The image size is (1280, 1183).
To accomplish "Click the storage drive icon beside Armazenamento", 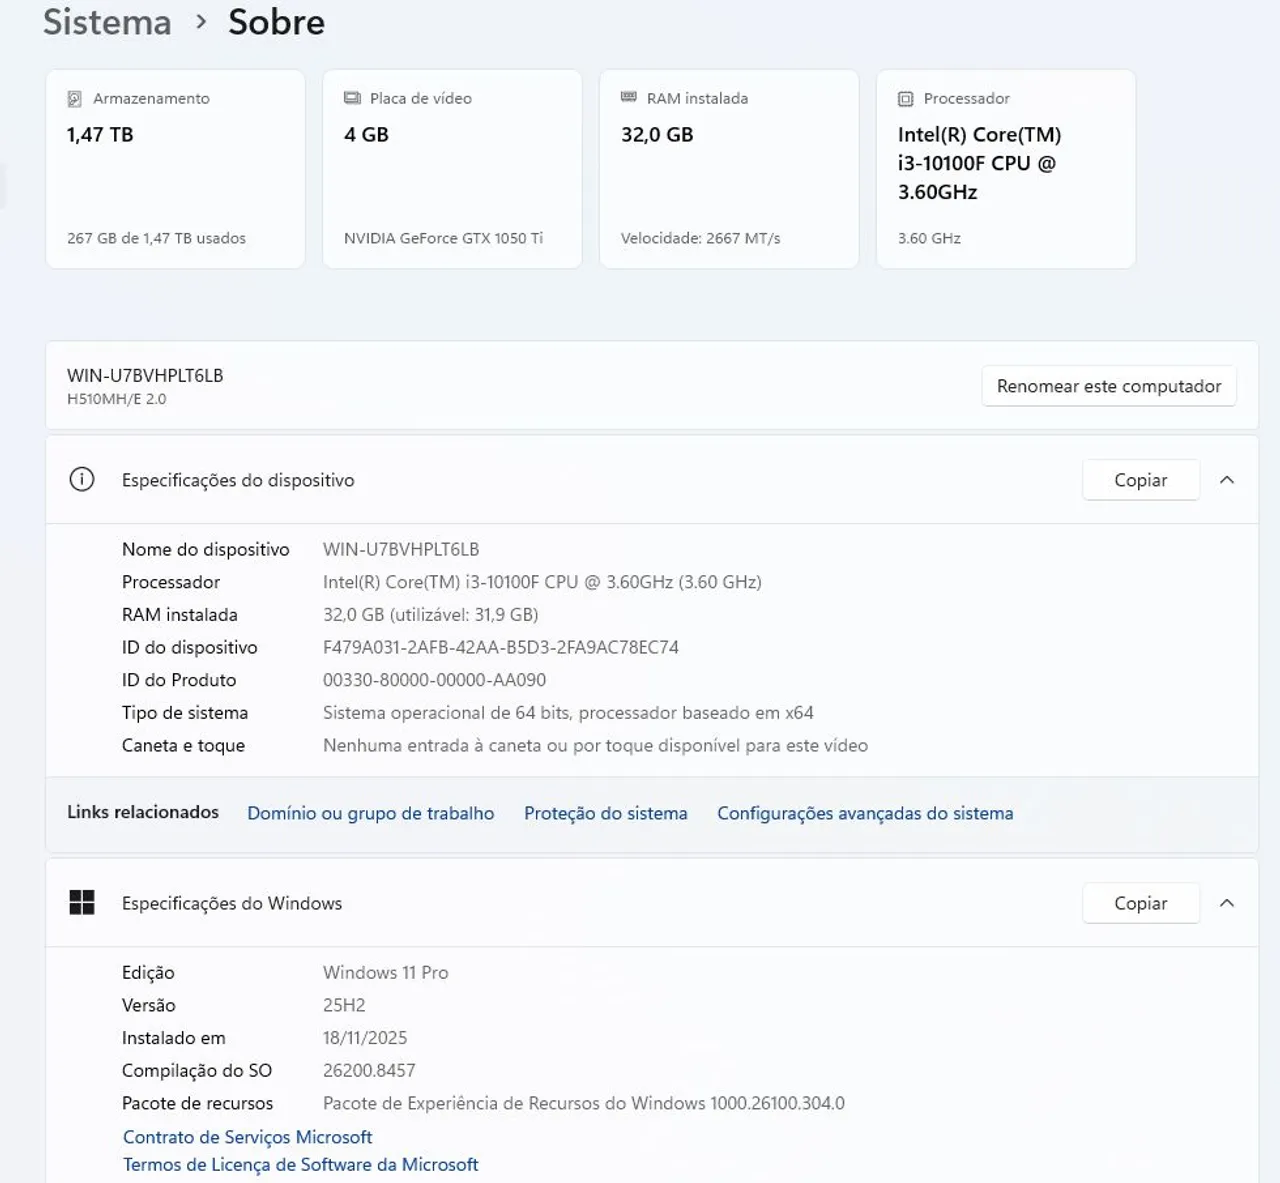I will 74,99.
